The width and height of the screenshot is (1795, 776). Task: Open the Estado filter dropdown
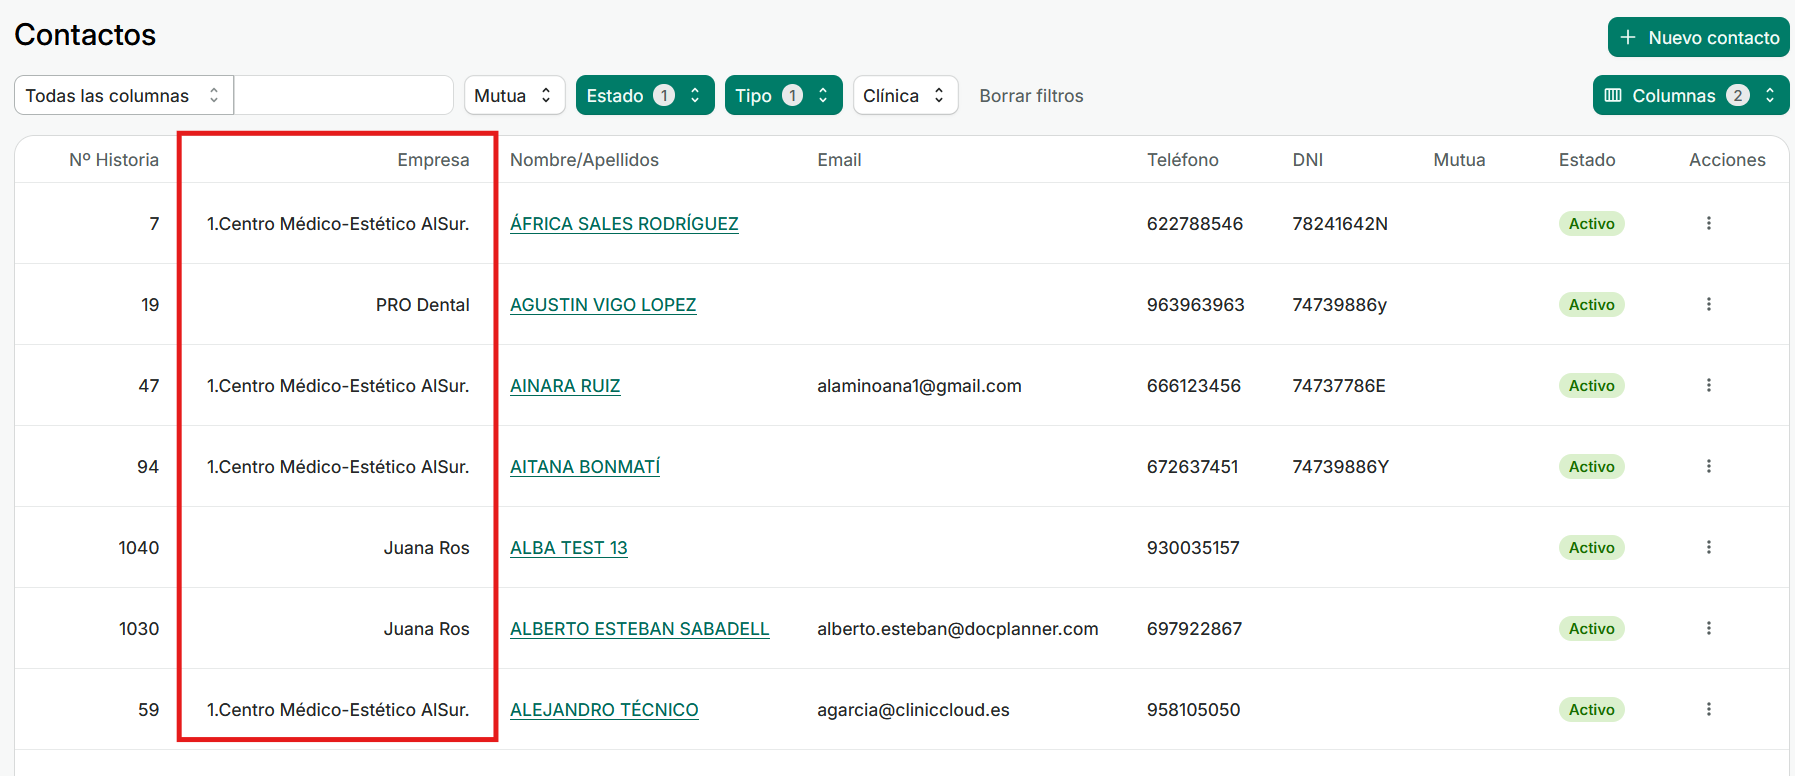[645, 95]
